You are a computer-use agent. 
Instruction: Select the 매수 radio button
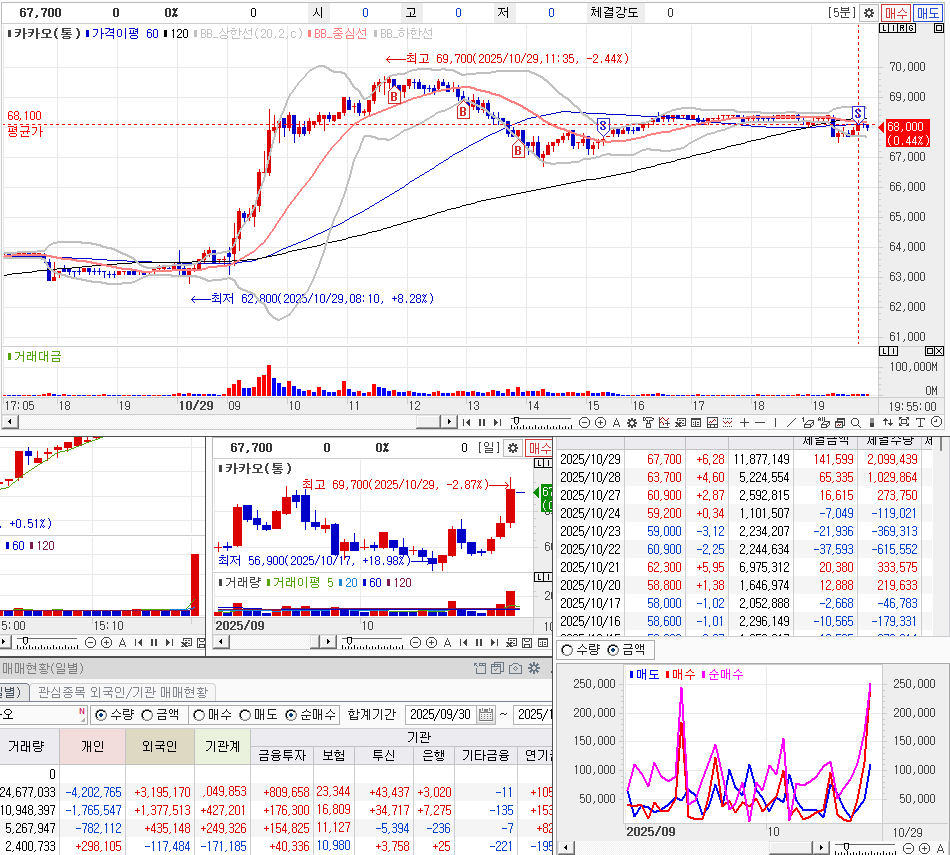(x=199, y=715)
